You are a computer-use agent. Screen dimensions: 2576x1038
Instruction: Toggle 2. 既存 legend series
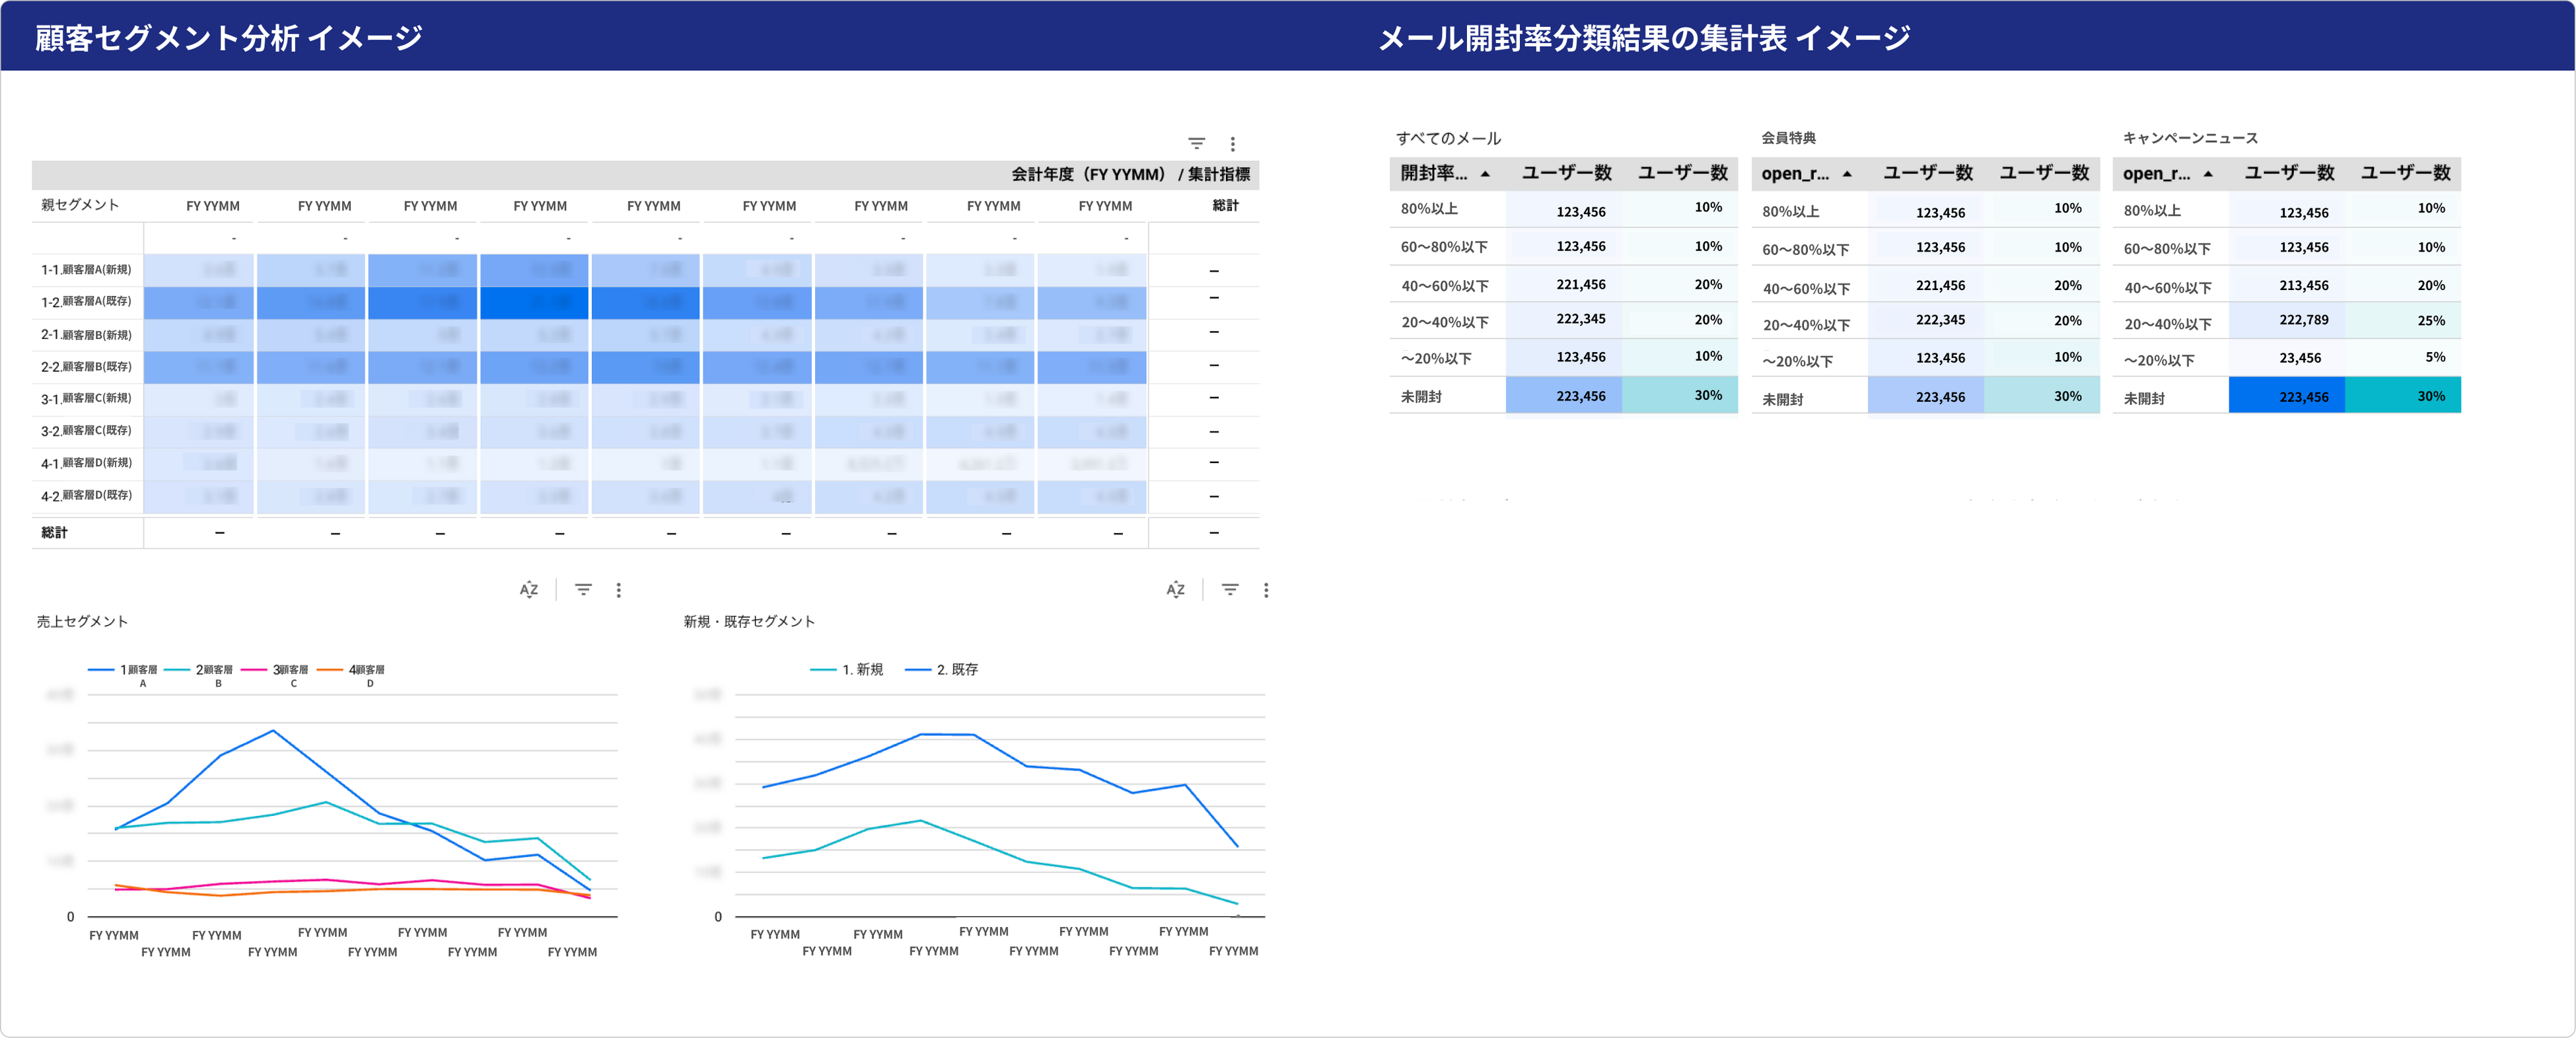pyautogui.click(x=957, y=670)
